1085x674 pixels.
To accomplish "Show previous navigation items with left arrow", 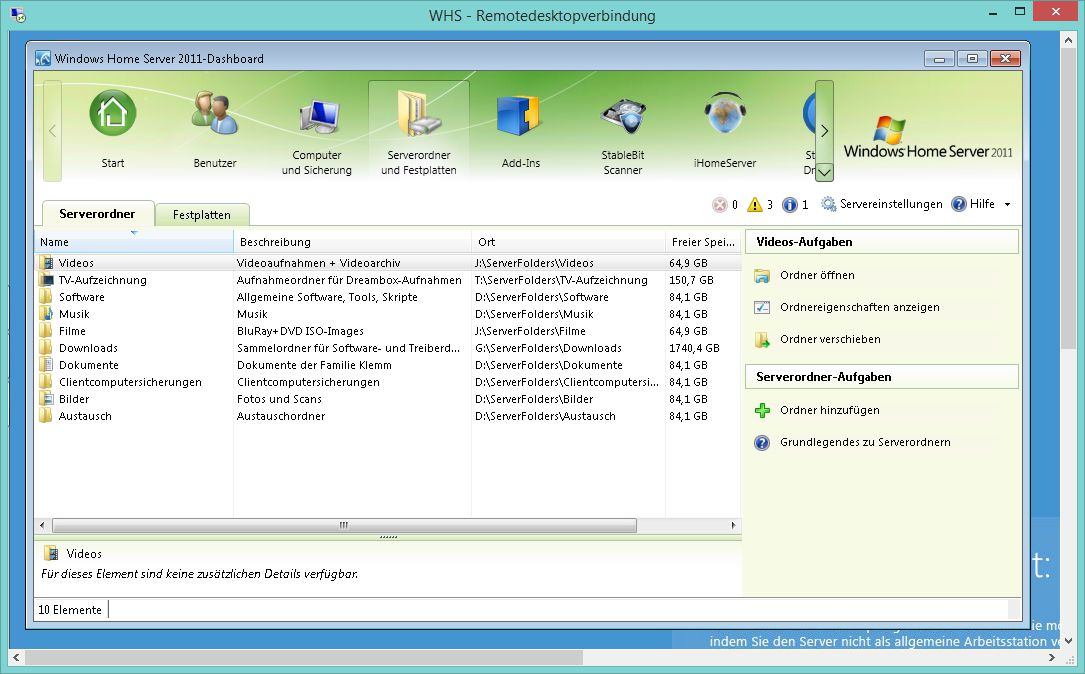I will (53, 130).
